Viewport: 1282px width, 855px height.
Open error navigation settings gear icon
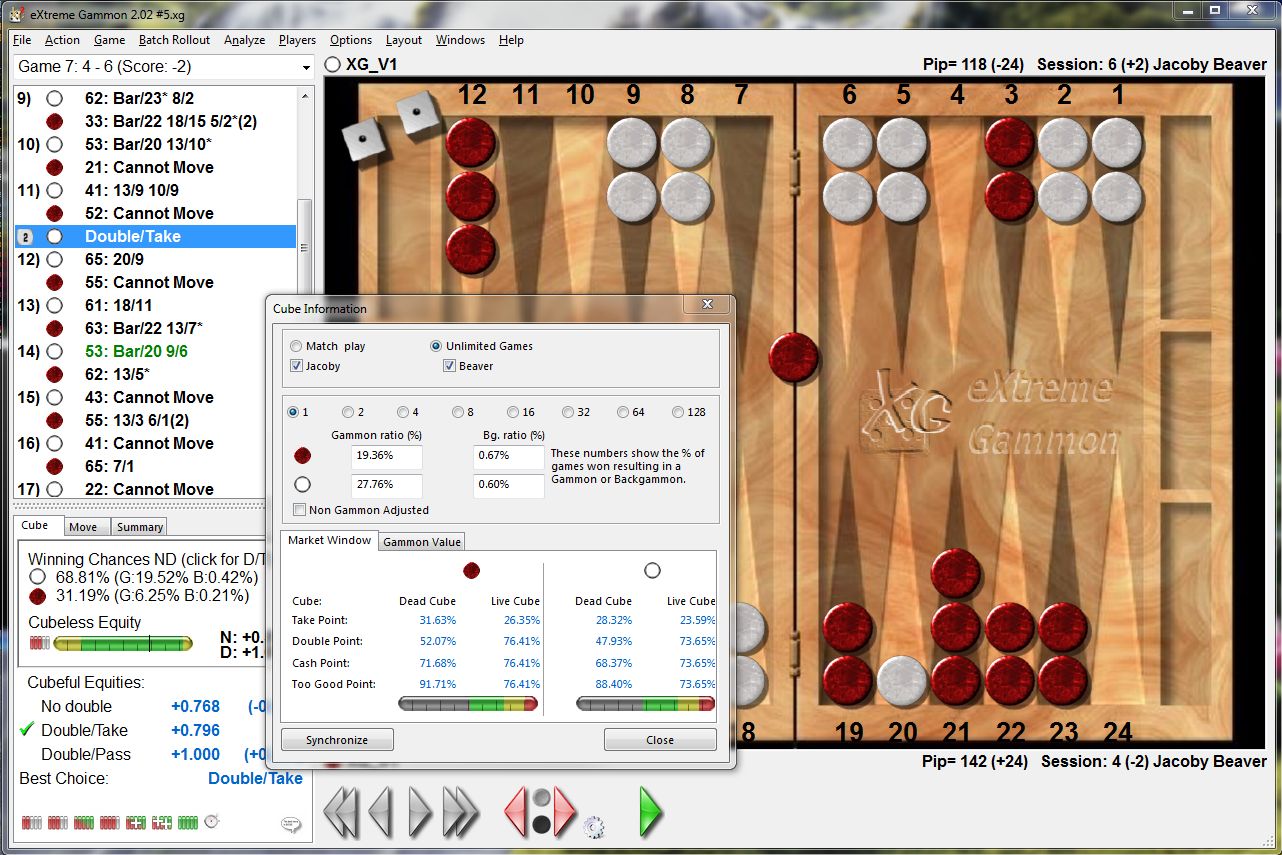(x=594, y=826)
